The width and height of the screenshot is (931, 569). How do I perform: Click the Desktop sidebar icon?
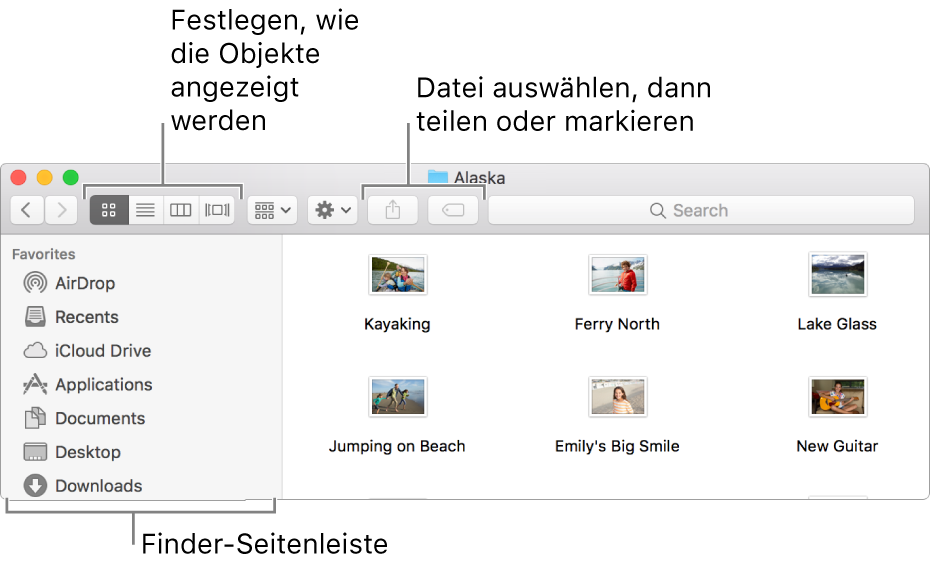[35, 452]
